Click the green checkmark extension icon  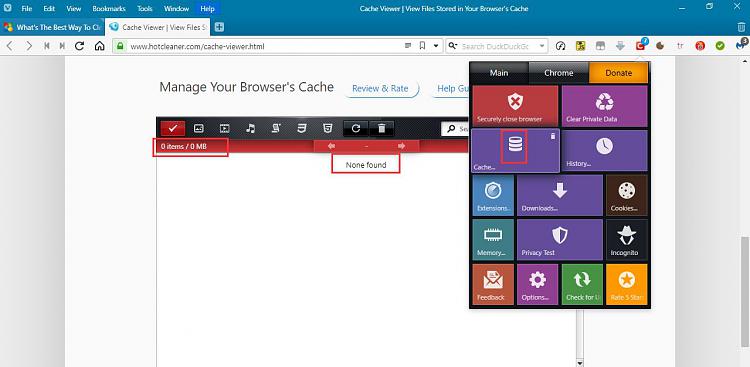[x=720, y=46]
